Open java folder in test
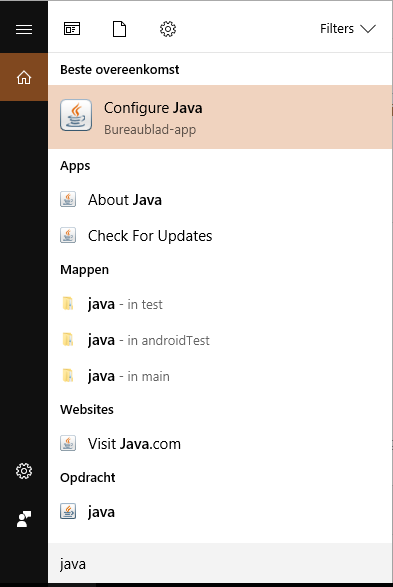Image resolution: width=393 pixels, height=587 pixels. (220, 304)
